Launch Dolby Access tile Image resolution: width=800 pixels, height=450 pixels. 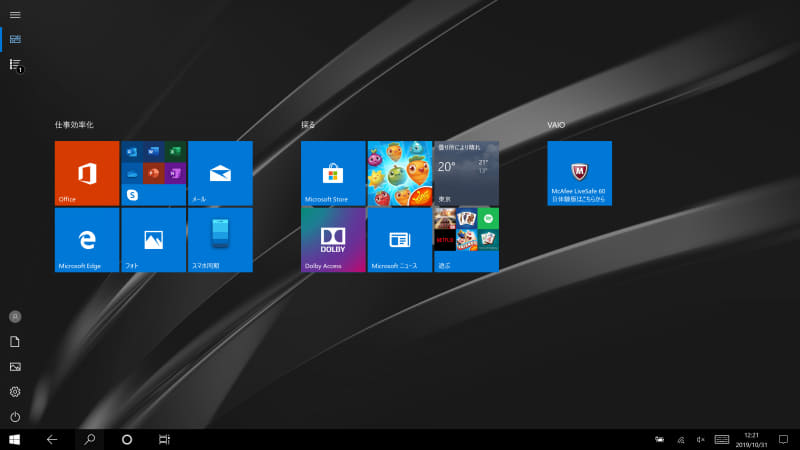click(333, 240)
